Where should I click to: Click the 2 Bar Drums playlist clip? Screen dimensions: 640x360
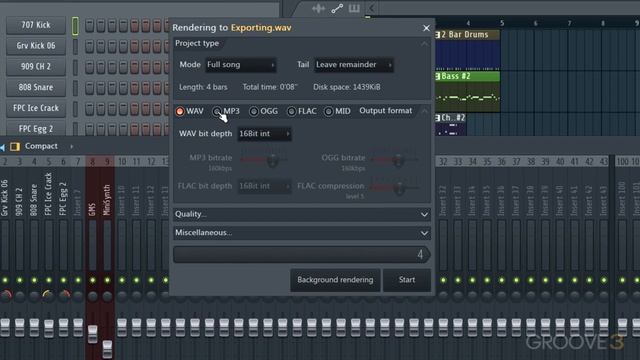tap(467, 50)
